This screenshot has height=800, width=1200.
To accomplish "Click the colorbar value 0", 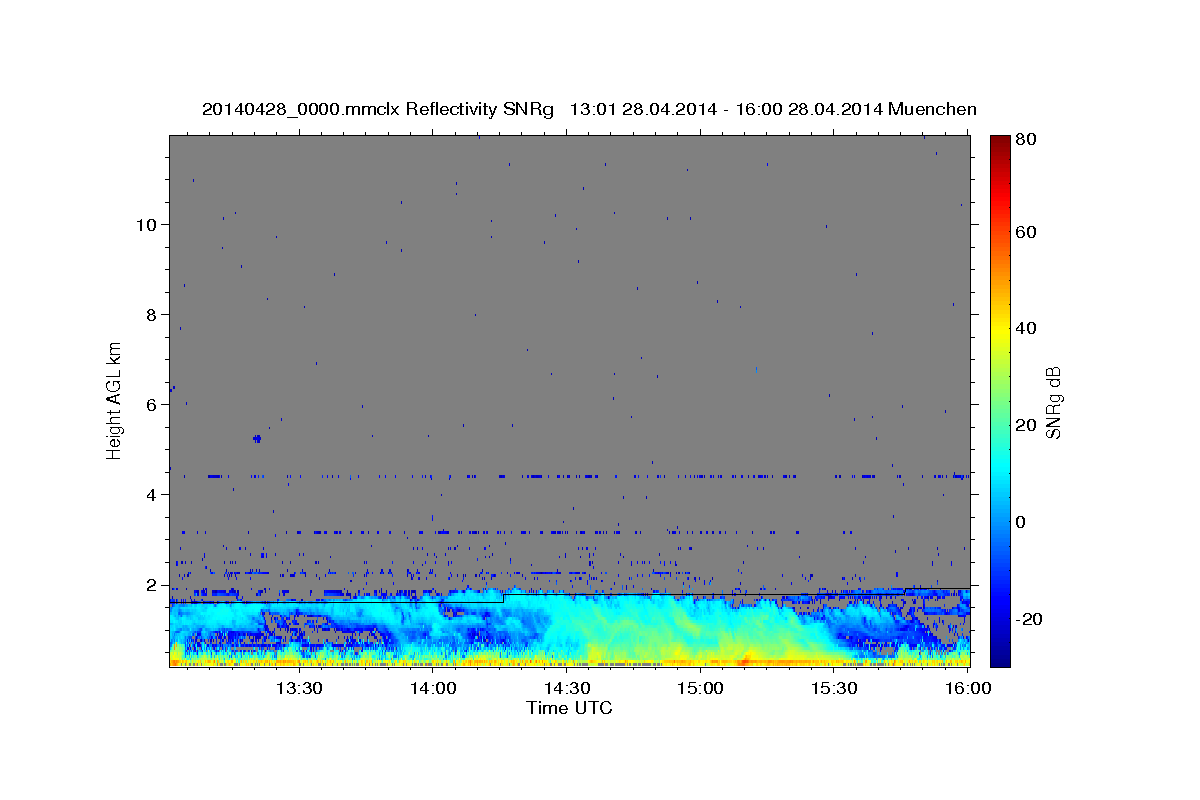I will coord(1022,522).
